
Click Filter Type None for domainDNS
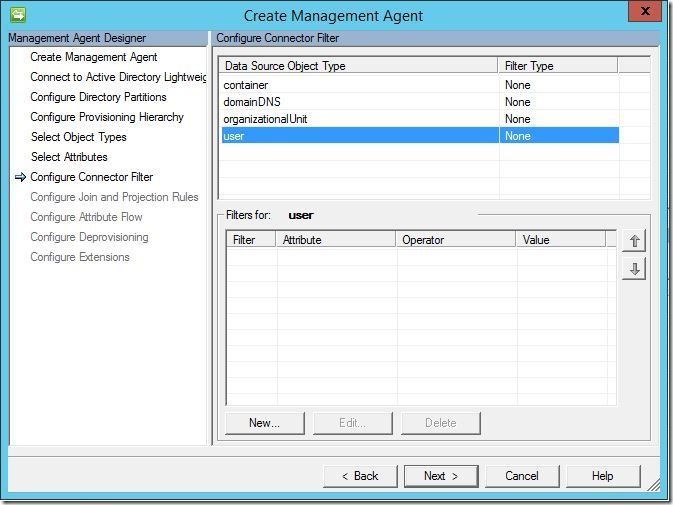(x=518, y=102)
